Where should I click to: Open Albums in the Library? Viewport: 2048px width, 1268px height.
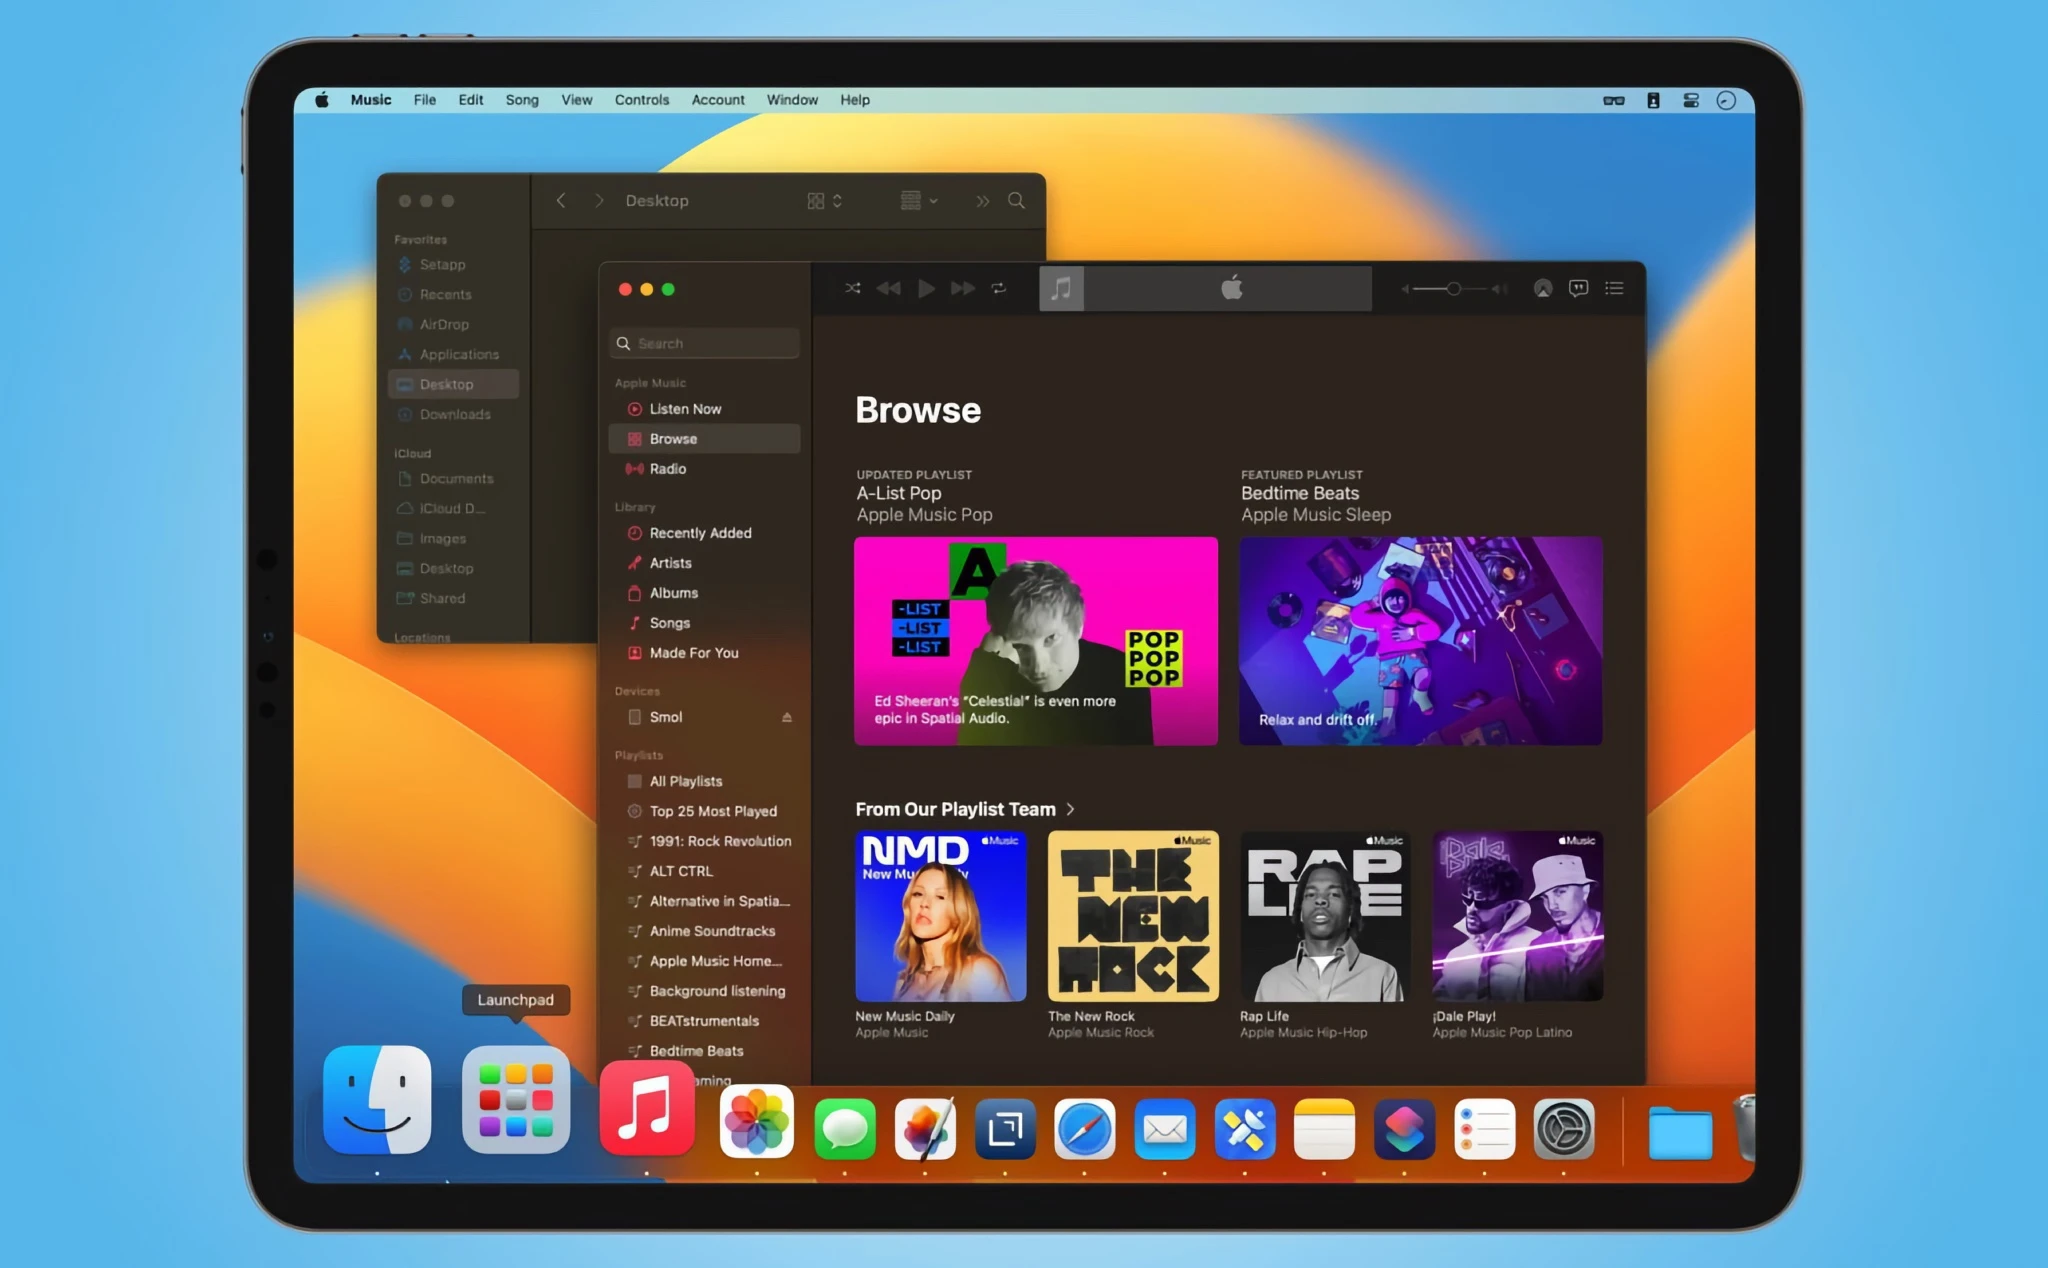coord(704,593)
